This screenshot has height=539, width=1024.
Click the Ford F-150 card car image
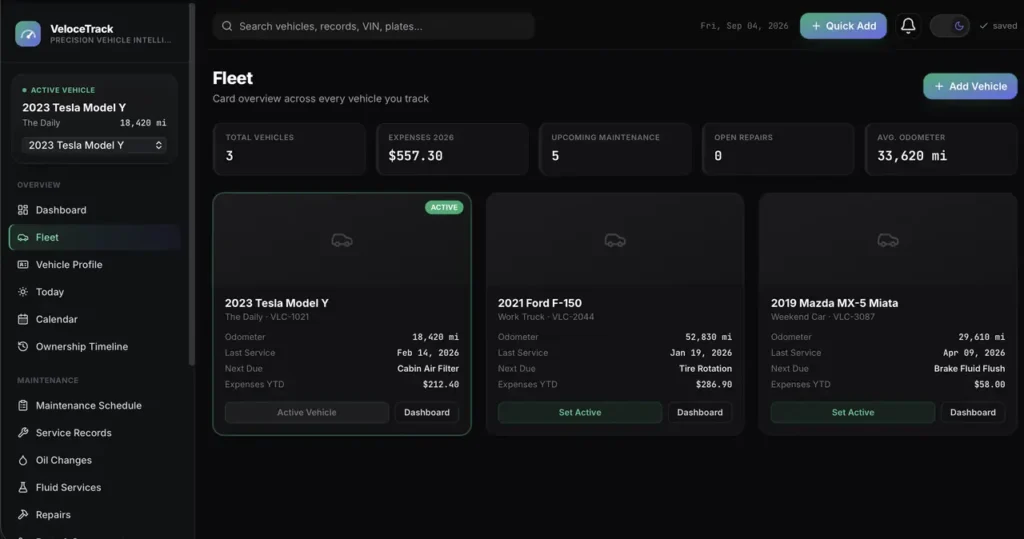point(615,240)
